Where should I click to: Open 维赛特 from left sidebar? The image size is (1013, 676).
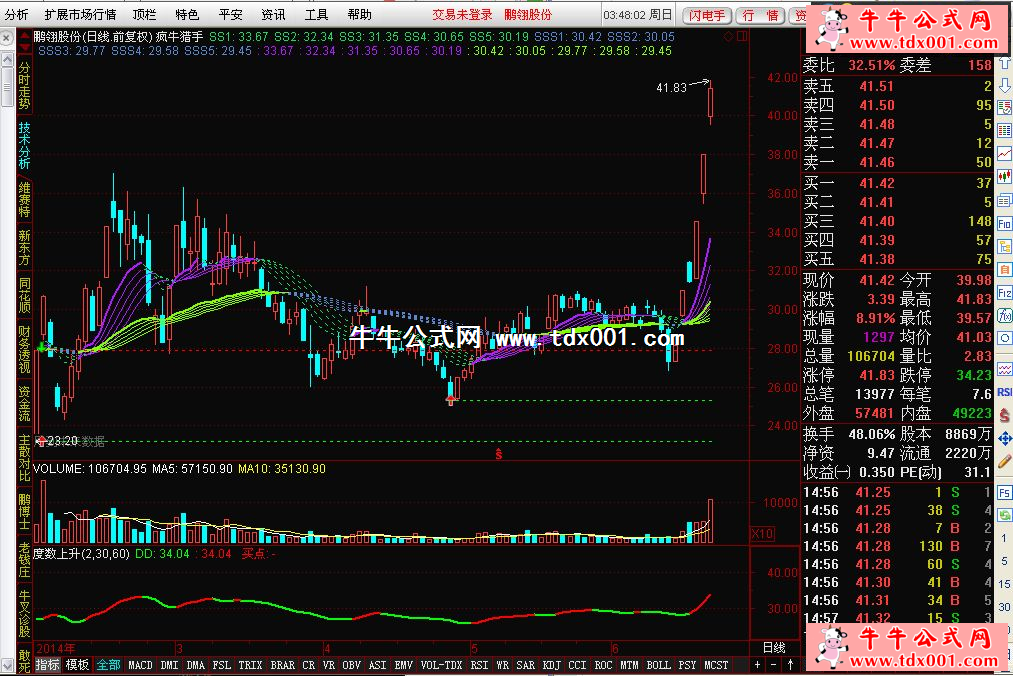tap(25, 200)
